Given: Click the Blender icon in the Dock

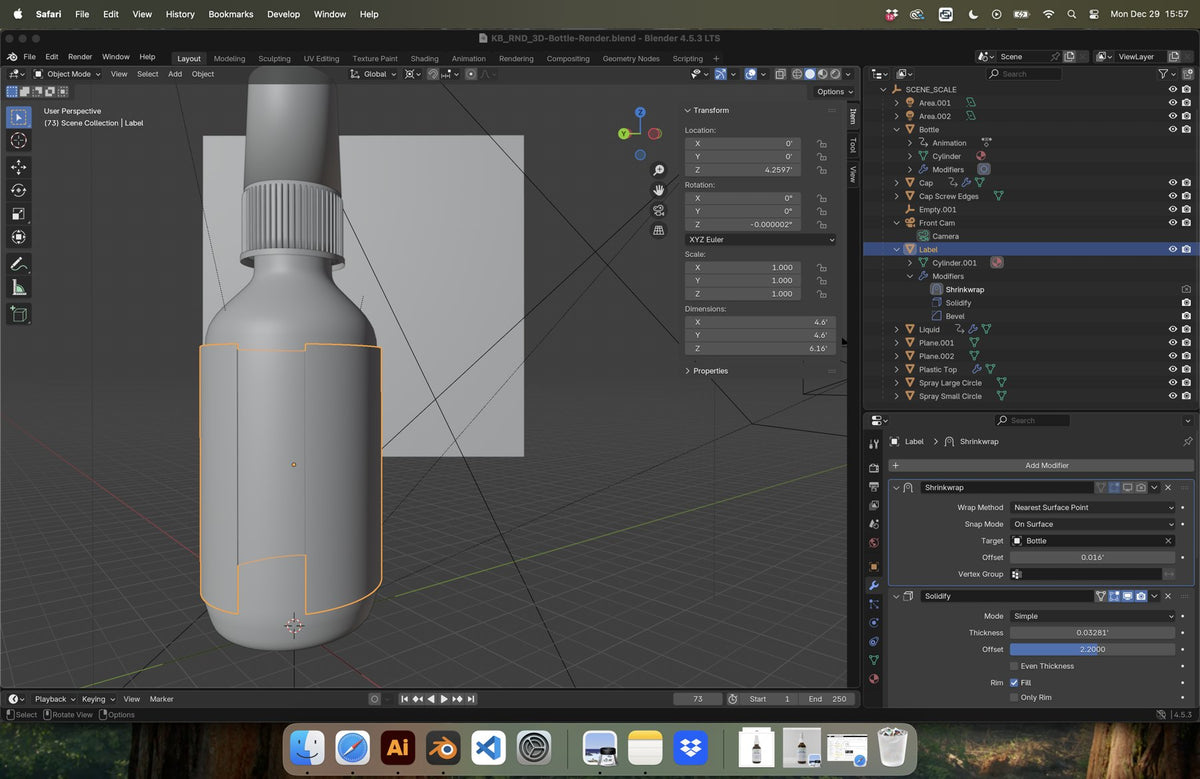Looking at the screenshot, I should pyautogui.click(x=442, y=747).
